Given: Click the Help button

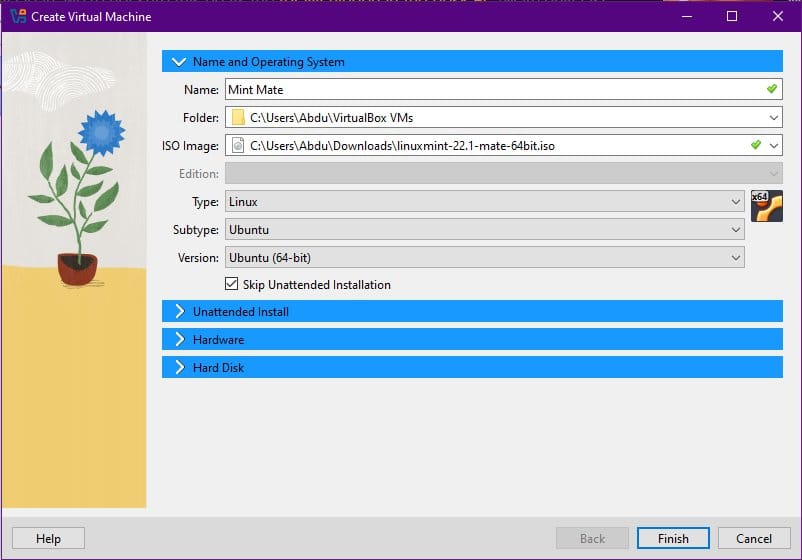Looking at the screenshot, I should tap(48, 539).
